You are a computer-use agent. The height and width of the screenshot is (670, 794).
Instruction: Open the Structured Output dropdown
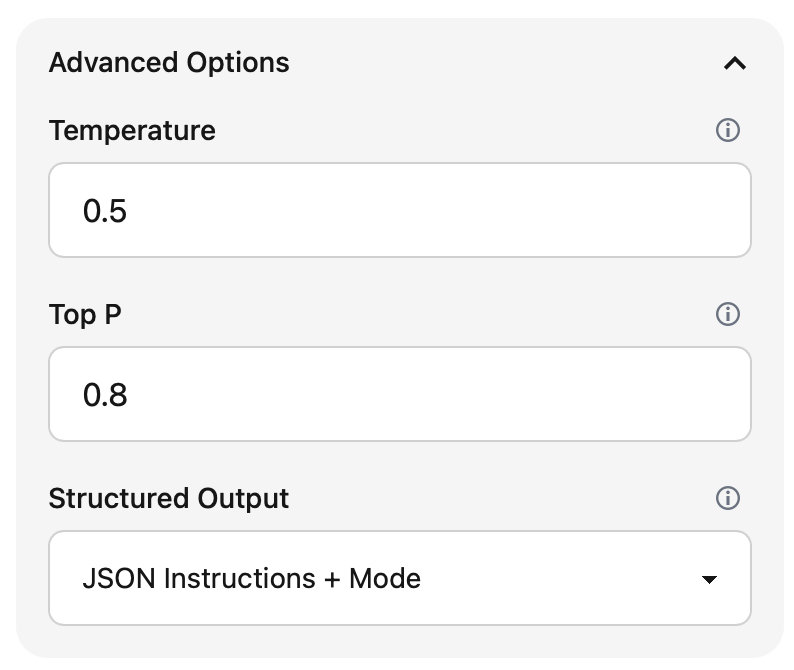point(399,579)
